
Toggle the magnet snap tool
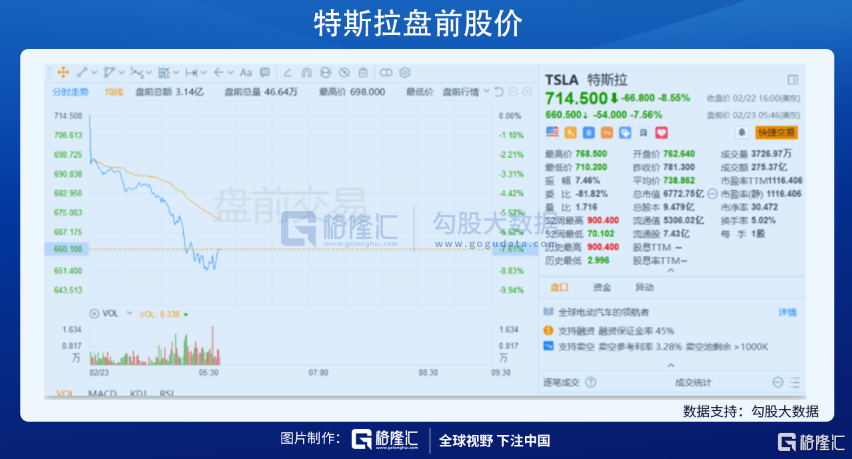point(306,72)
